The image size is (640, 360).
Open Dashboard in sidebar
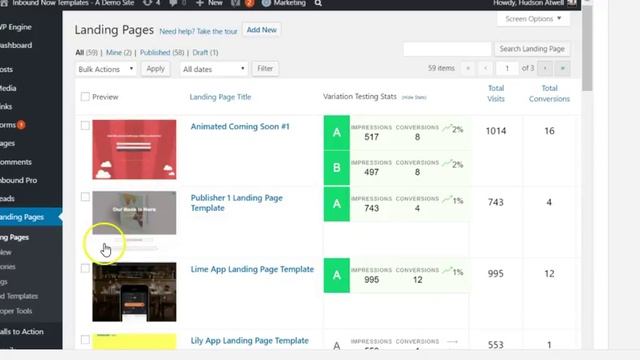point(16,45)
